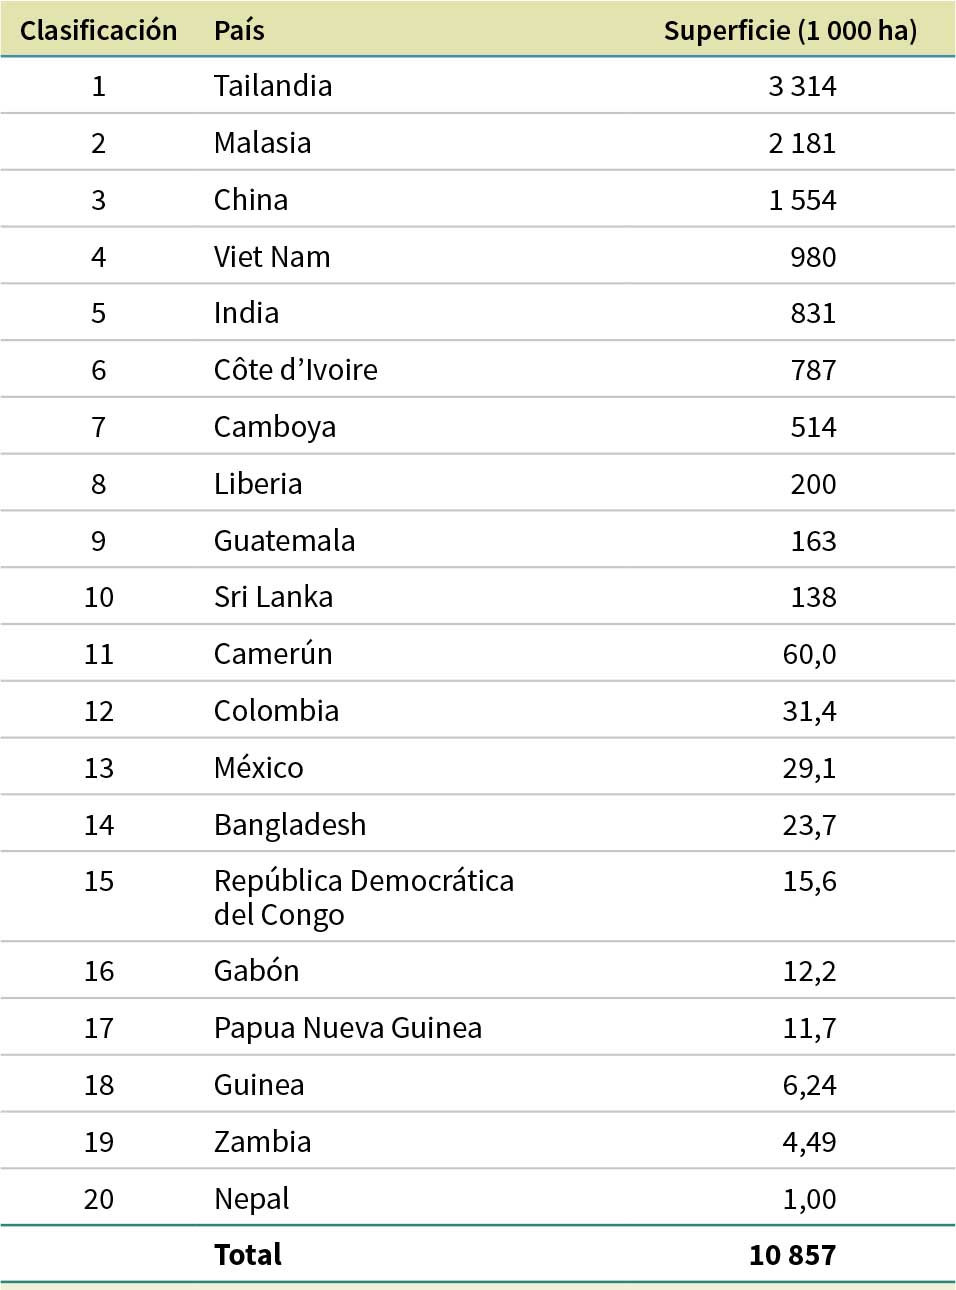Select India's value 831
Screen dimensions: 956x1290
[x=813, y=313]
